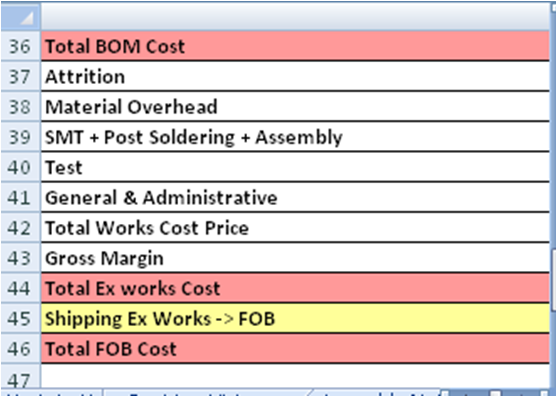
Task: Select row header 41
Action: click(20, 197)
